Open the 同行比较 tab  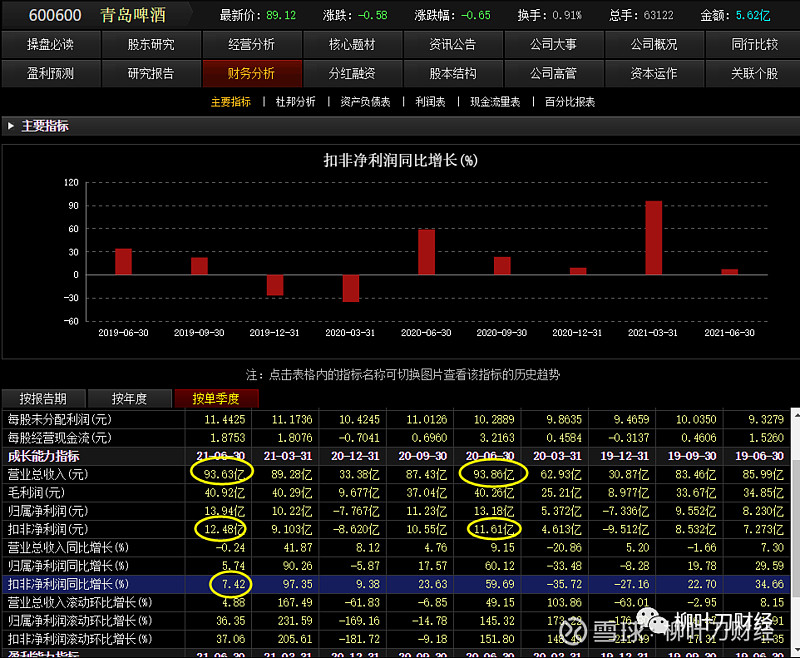[754, 44]
